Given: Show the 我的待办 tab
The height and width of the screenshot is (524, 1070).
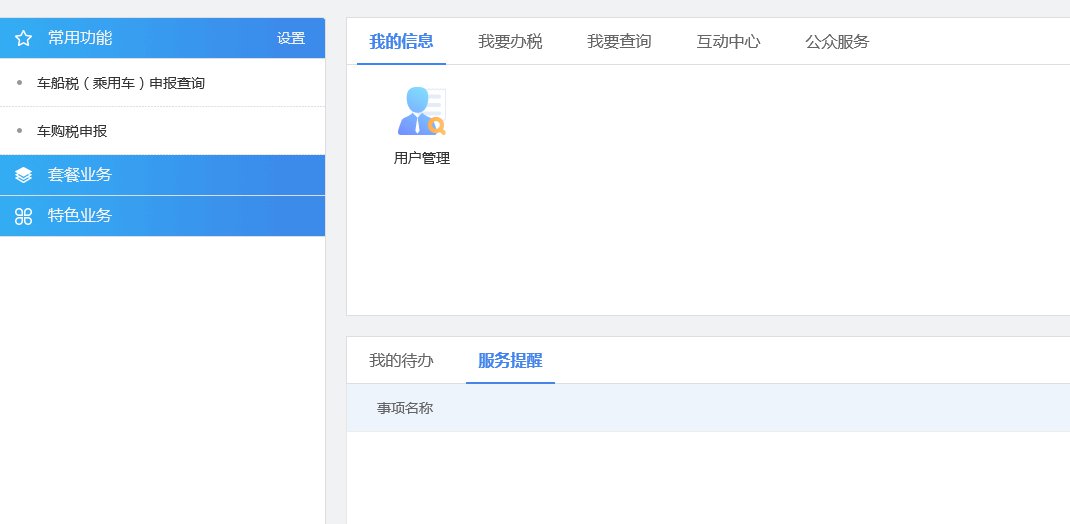Looking at the screenshot, I should 401,361.
